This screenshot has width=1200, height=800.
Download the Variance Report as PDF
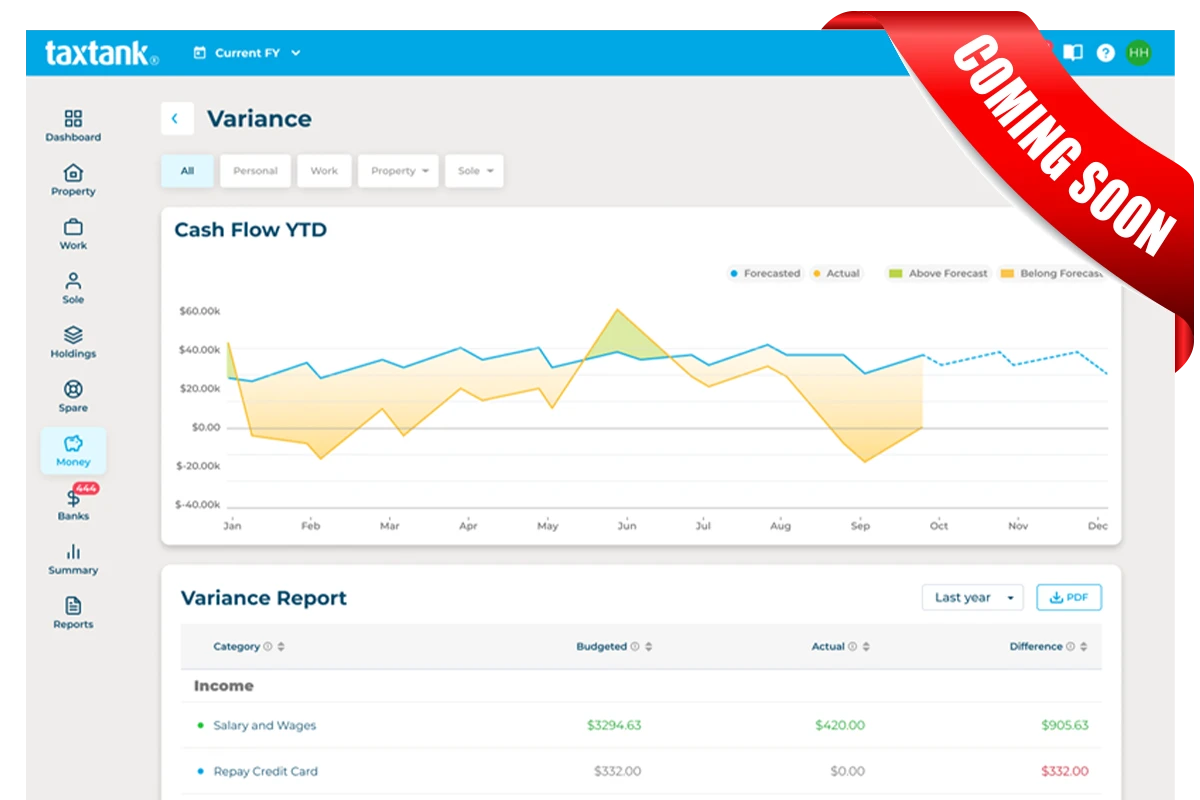(x=1069, y=597)
